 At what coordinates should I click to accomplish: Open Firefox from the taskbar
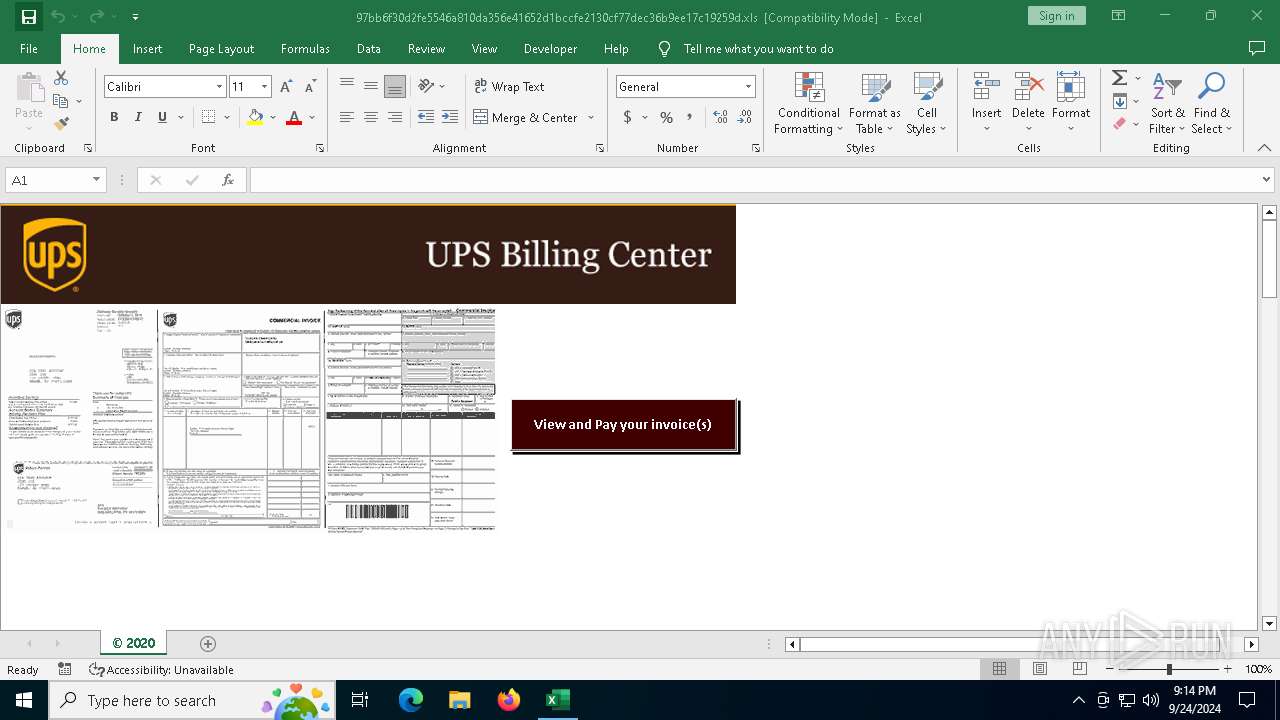[x=509, y=700]
